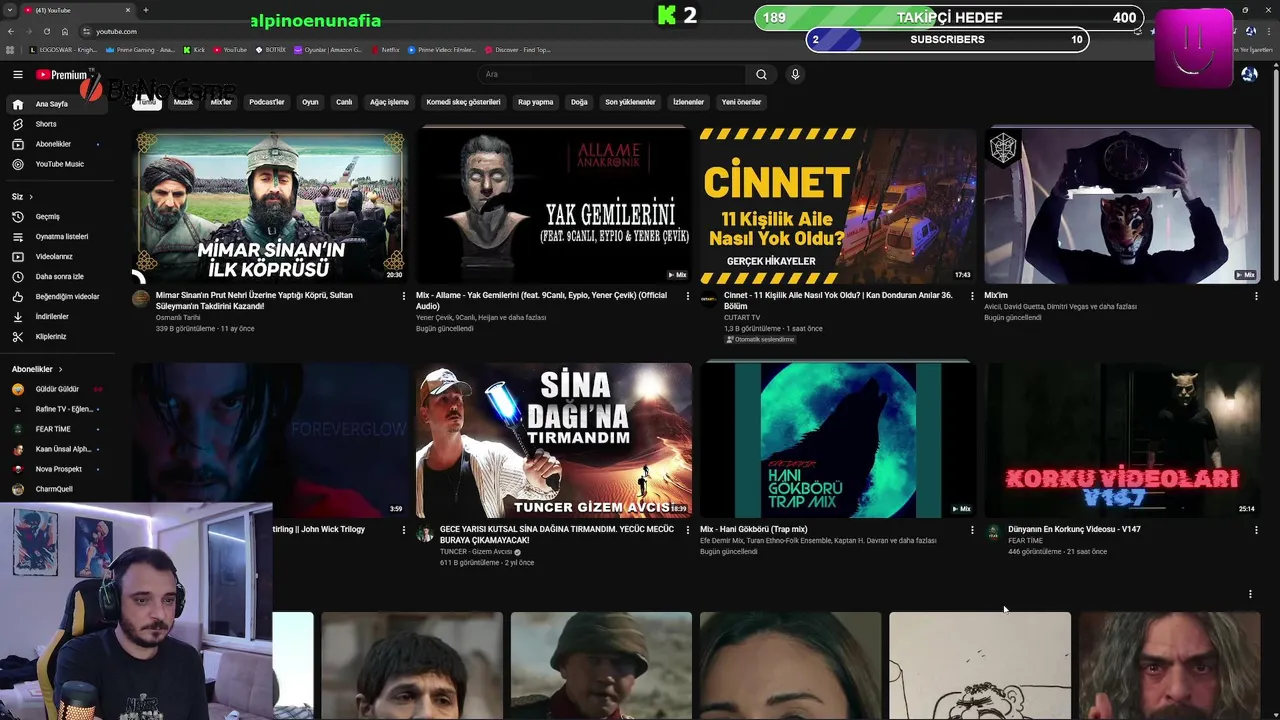Open Osmanlı Tarihi channel avatar
Screen dimensions: 1280x720
pos(141,298)
